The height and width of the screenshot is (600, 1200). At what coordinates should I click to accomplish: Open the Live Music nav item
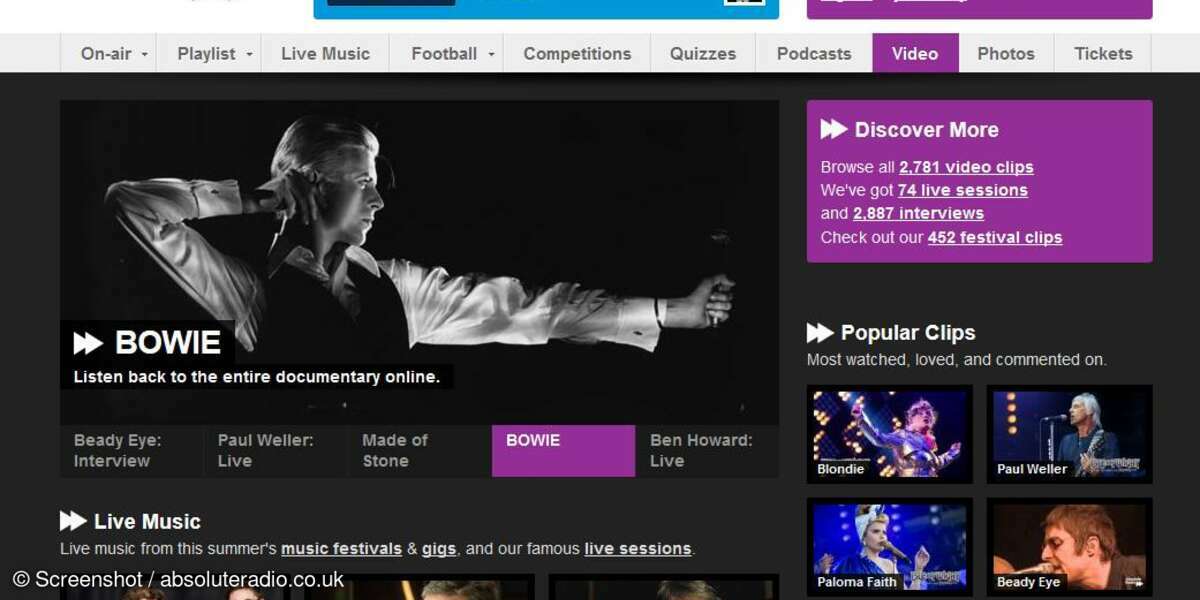tap(325, 54)
